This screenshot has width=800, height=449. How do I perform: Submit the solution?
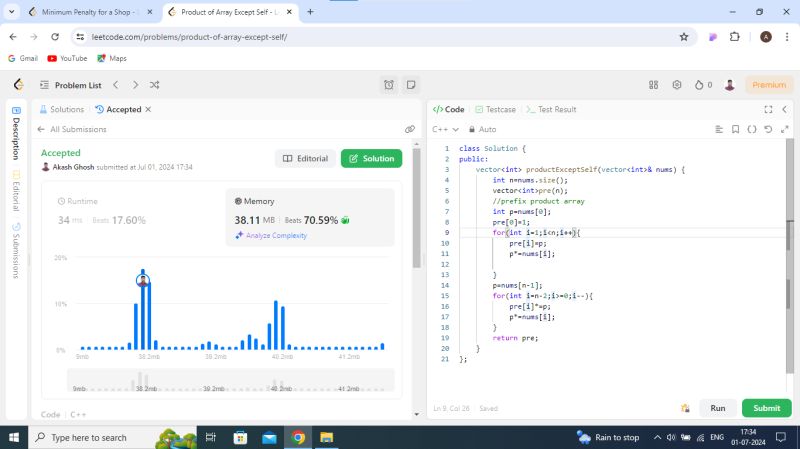pos(766,408)
